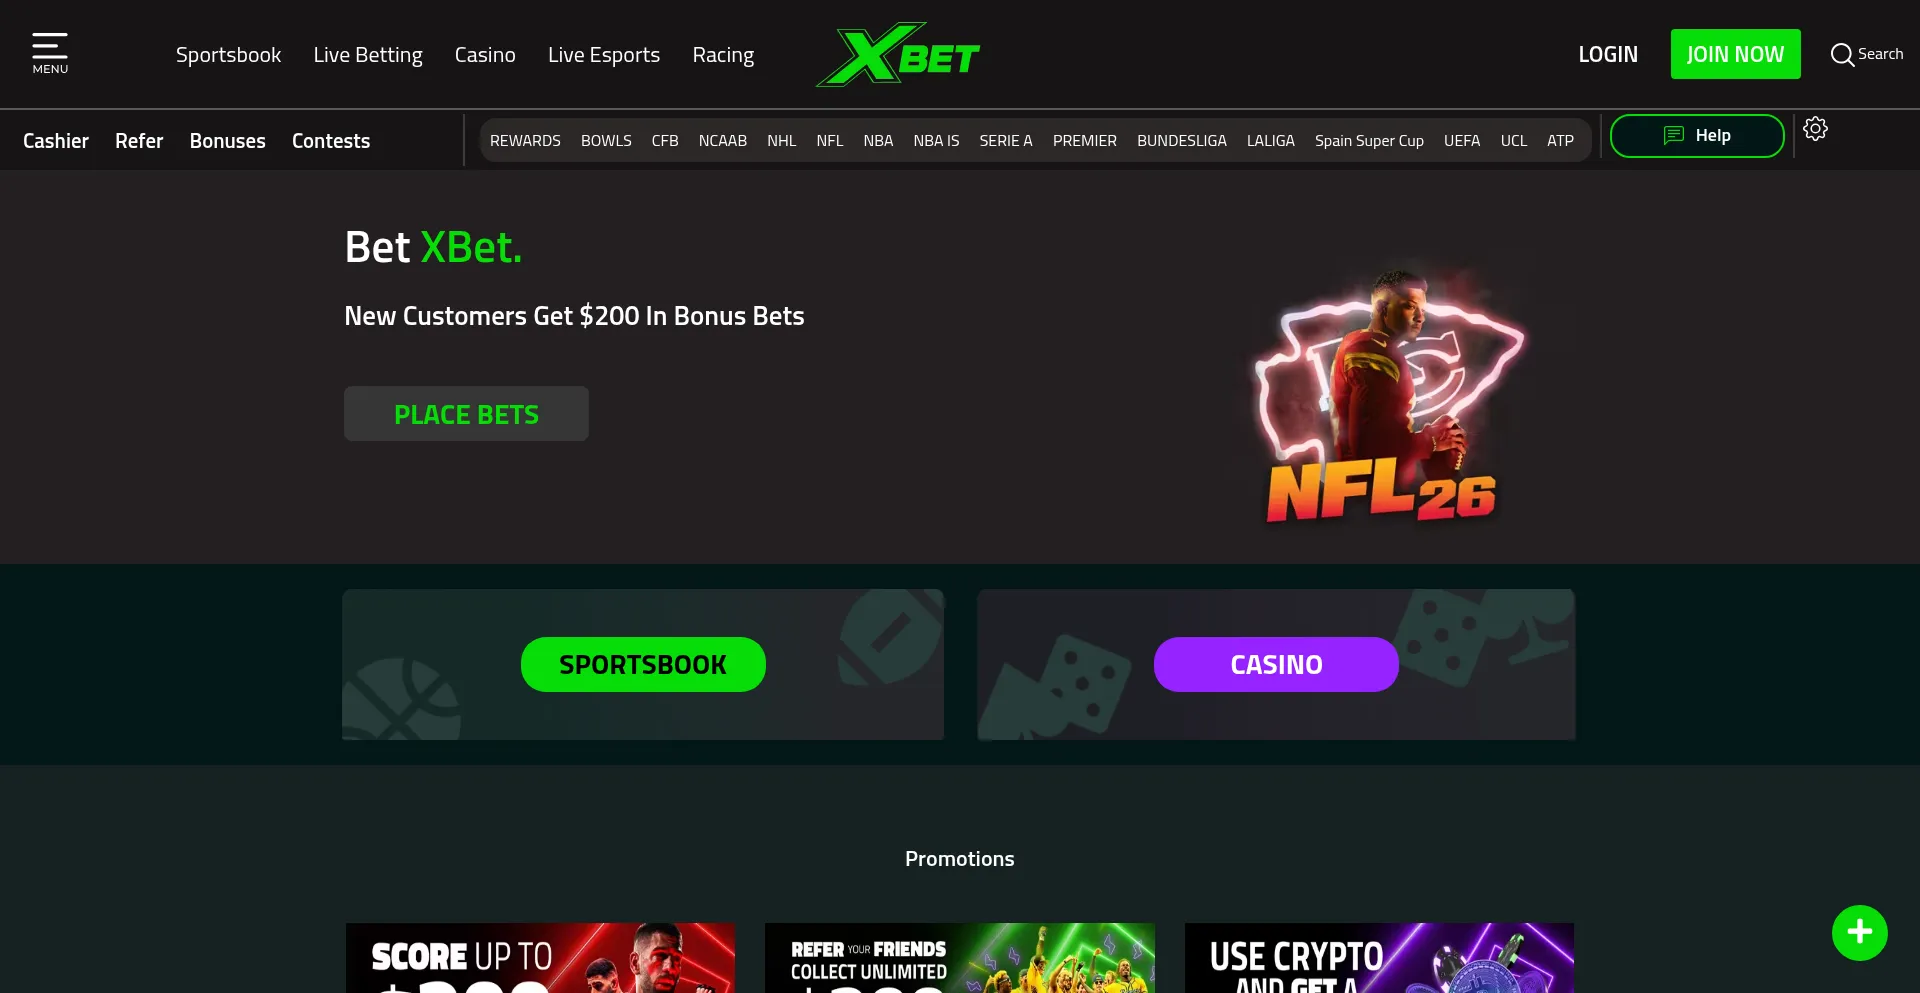Select the Sportsbook nav item
Screen dimensions: 1920x993
coord(228,55)
